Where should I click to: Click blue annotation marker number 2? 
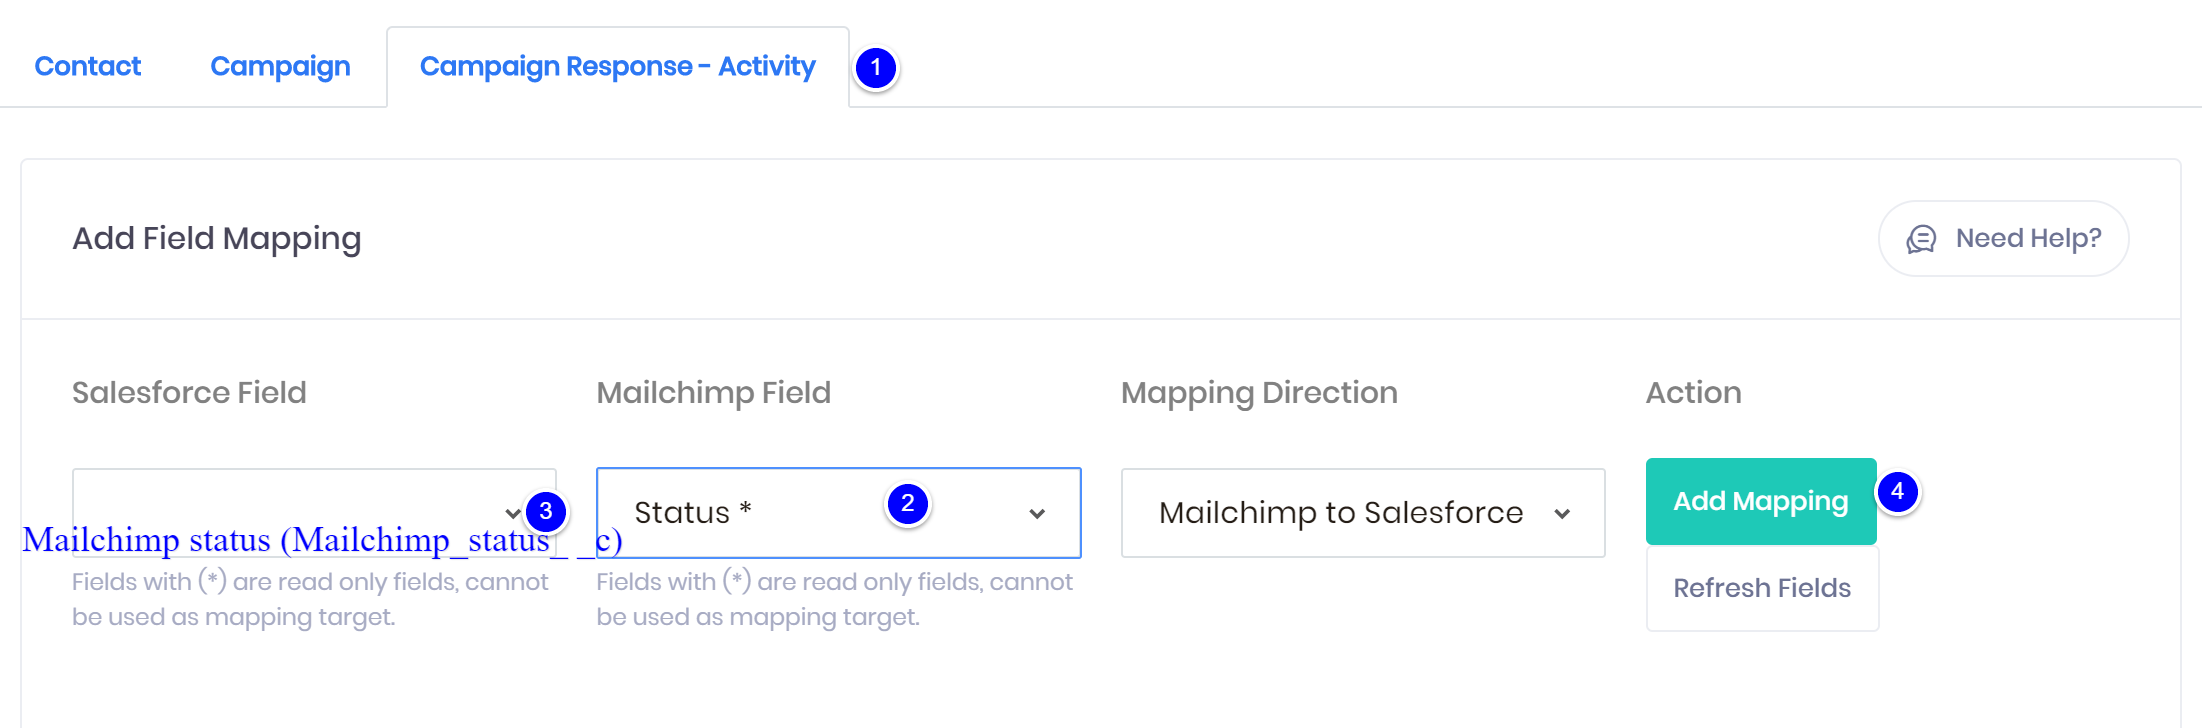(908, 503)
